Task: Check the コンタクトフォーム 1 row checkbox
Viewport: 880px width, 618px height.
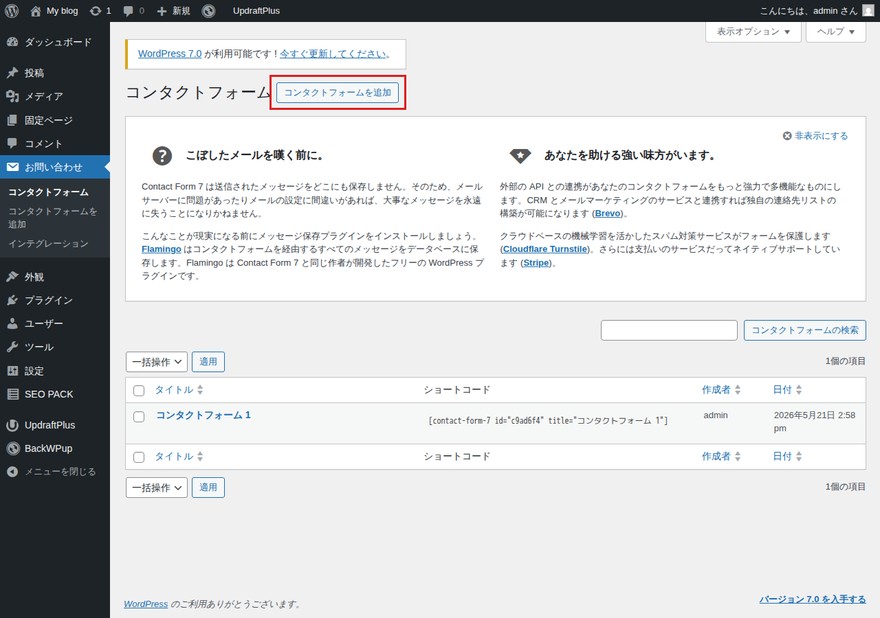Action: [x=139, y=416]
